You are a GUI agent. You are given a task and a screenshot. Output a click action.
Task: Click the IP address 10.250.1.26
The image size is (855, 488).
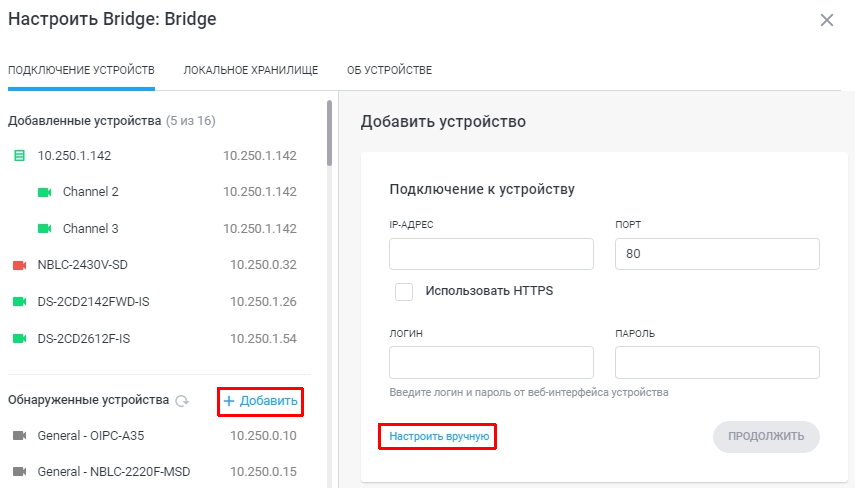click(x=263, y=302)
